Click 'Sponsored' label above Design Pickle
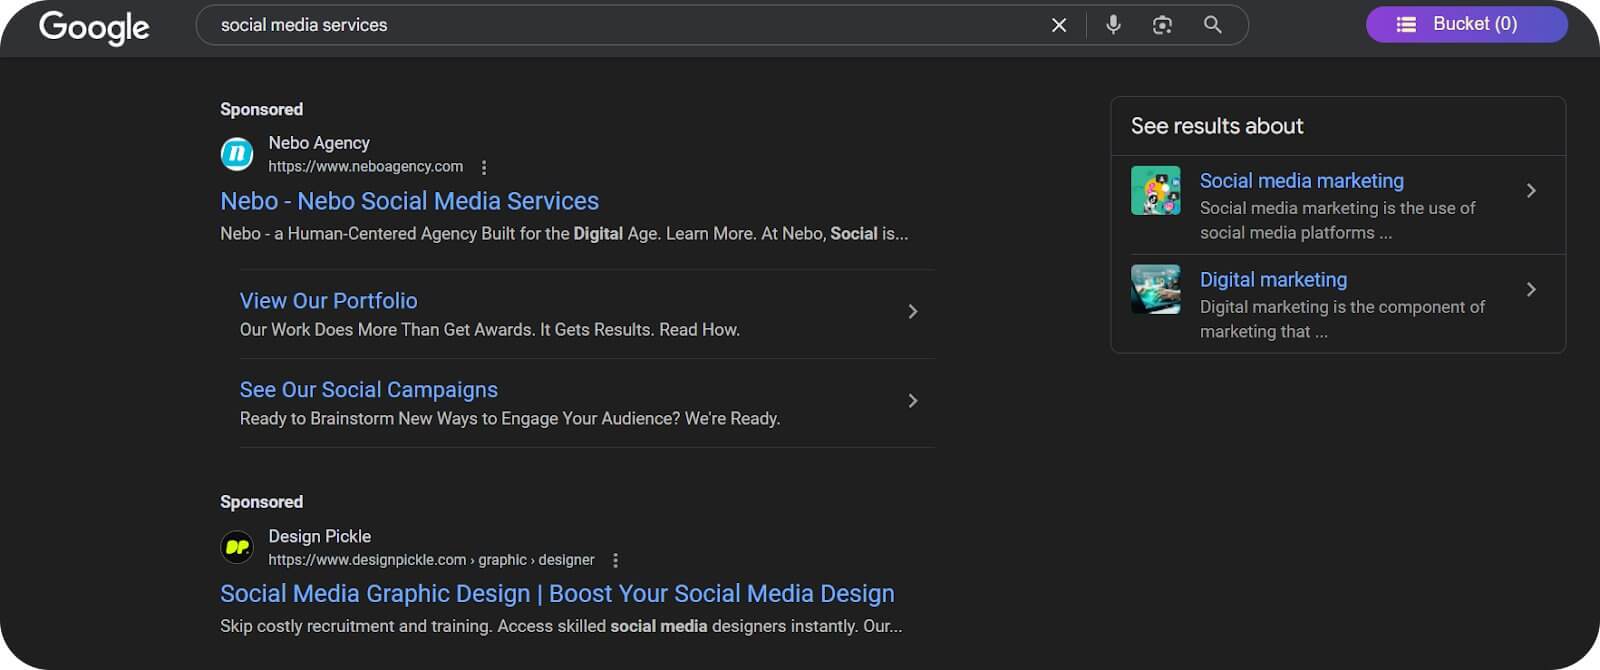The height and width of the screenshot is (670, 1600). coord(261,503)
